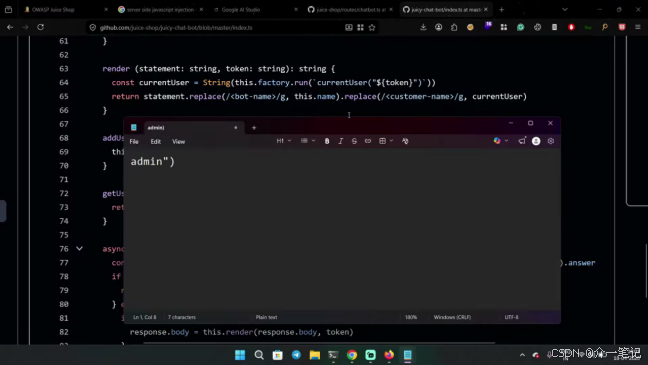The width and height of the screenshot is (648, 365).
Task: Open the H1 heading dropdown in Notepad
Action: [284, 141]
